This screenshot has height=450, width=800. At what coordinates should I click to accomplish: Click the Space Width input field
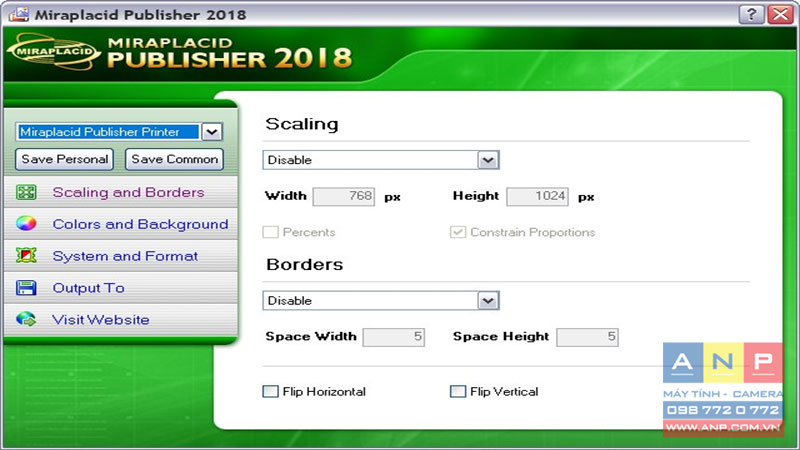click(393, 337)
